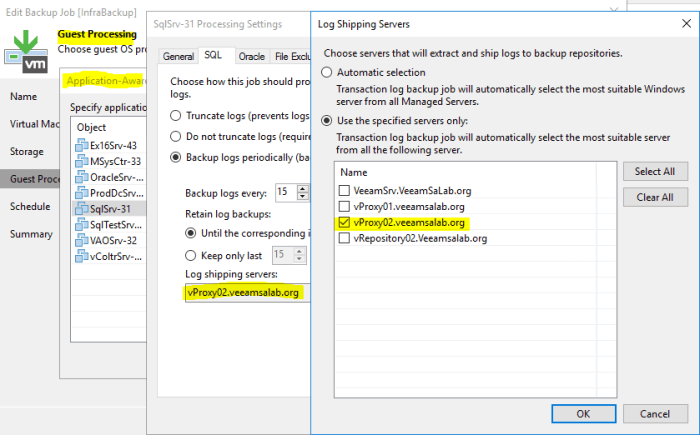The image size is (700, 435).
Task: Open the General tab
Action: point(178,56)
